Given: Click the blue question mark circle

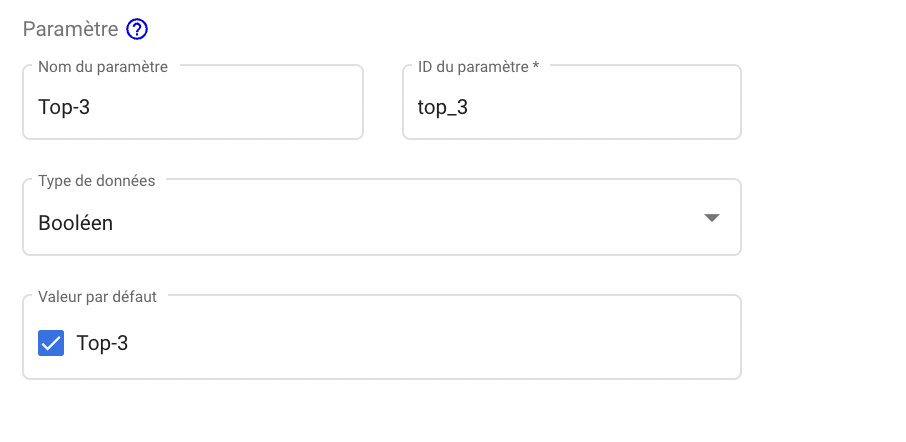Looking at the screenshot, I should [137, 29].
